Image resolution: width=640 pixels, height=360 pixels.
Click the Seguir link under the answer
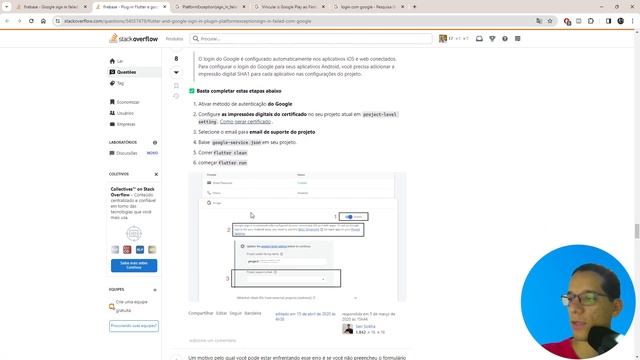point(236,313)
